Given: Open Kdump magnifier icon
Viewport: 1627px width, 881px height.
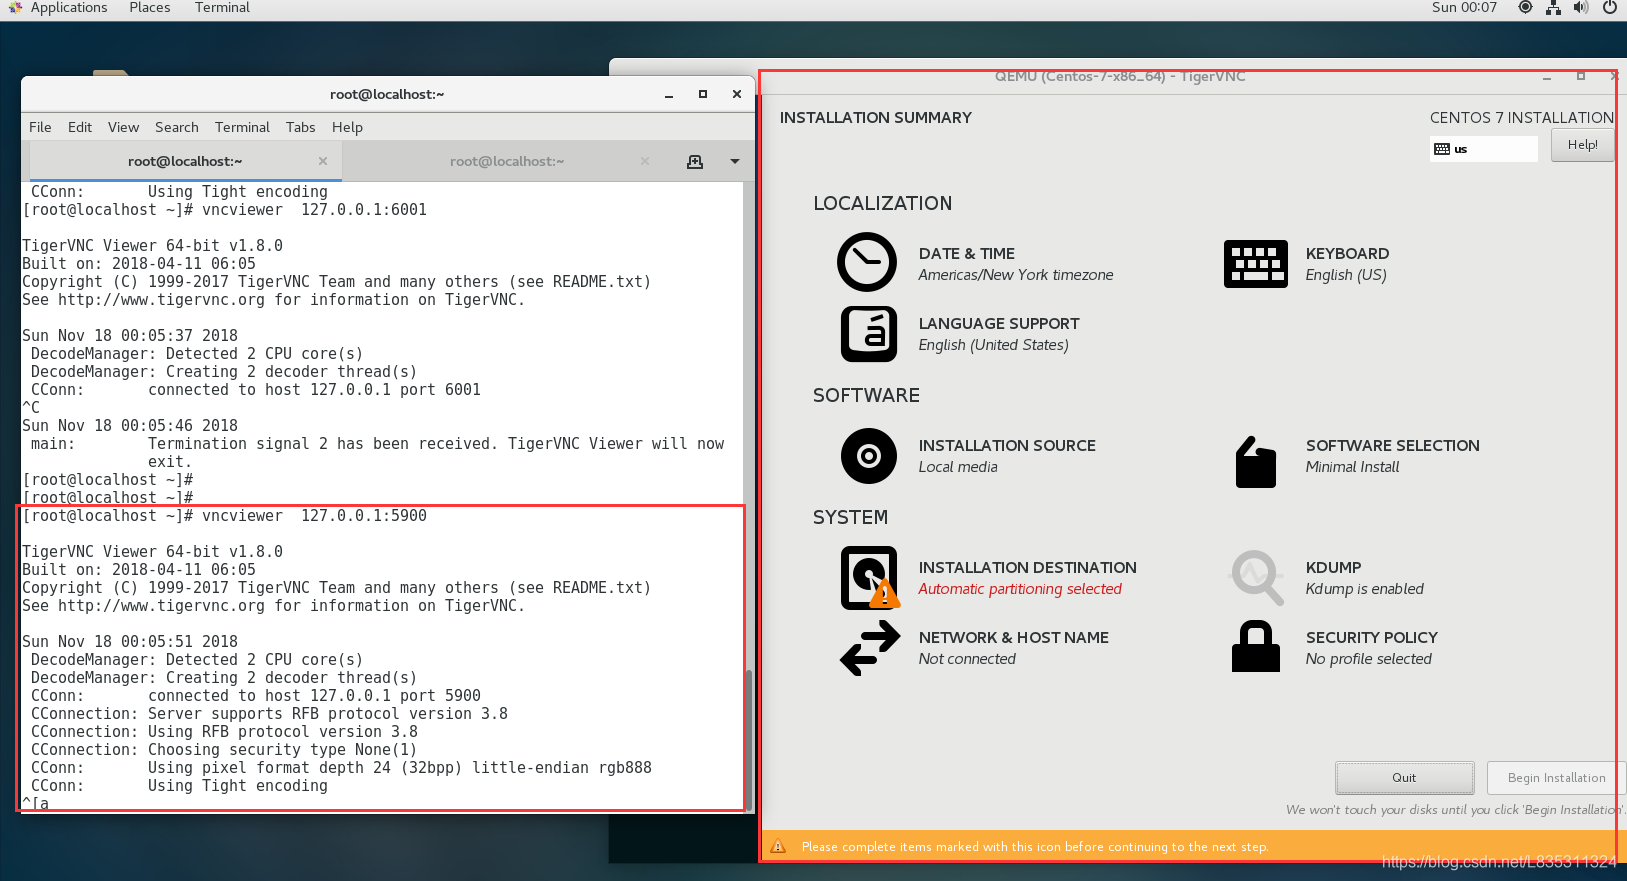Looking at the screenshot, I should coord(1257,577).
